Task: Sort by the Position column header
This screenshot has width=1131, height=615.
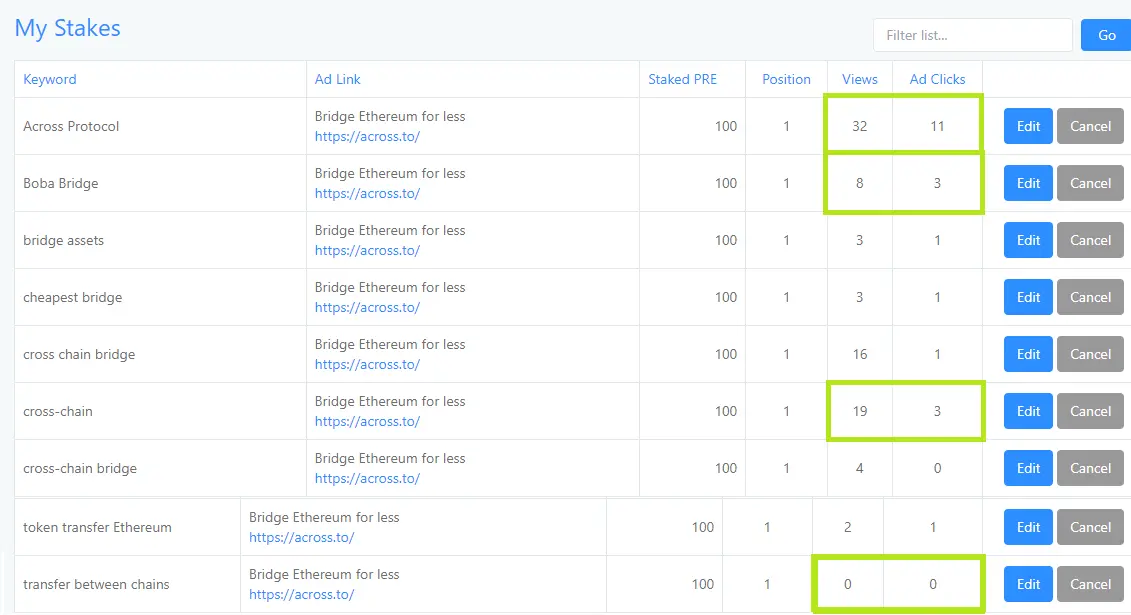Action: click(786, 79)
